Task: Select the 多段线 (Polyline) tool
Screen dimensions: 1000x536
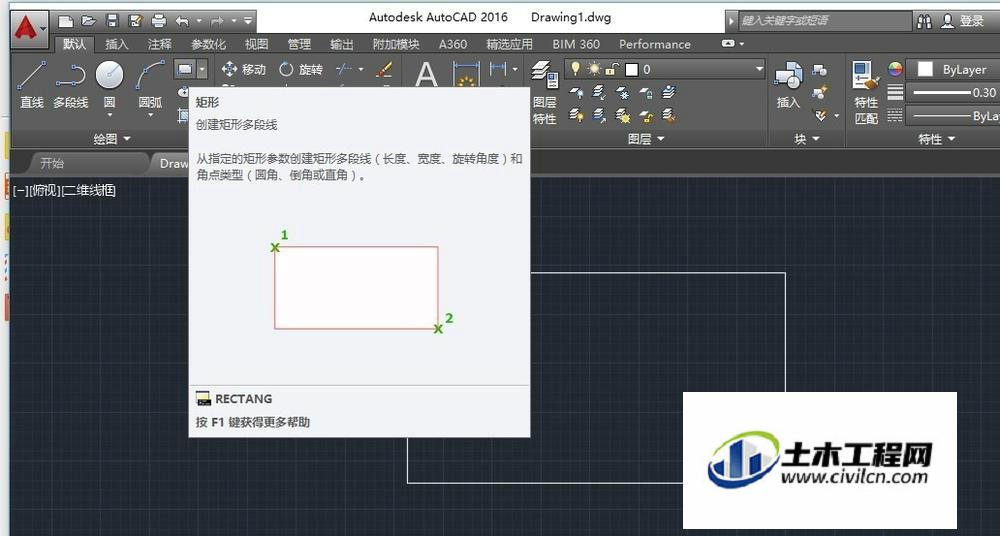Action: tap(70, 85)
